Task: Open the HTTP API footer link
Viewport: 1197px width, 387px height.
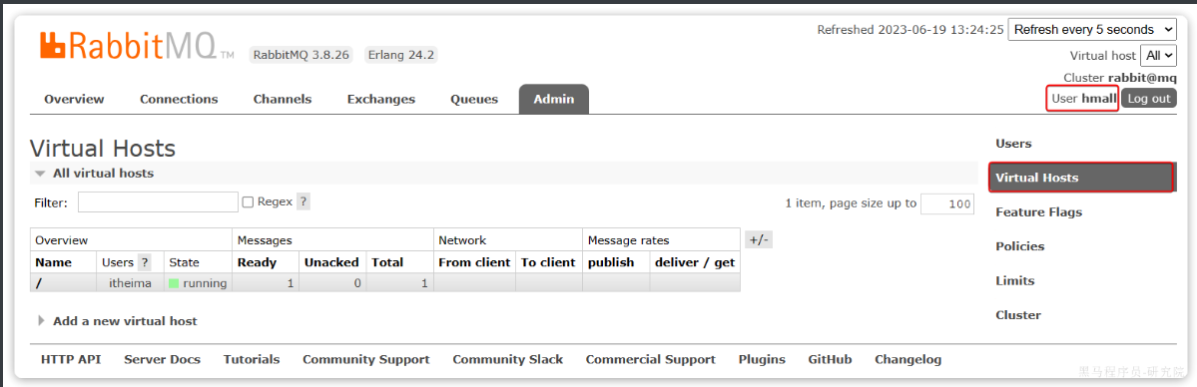Action: [71, 360]
